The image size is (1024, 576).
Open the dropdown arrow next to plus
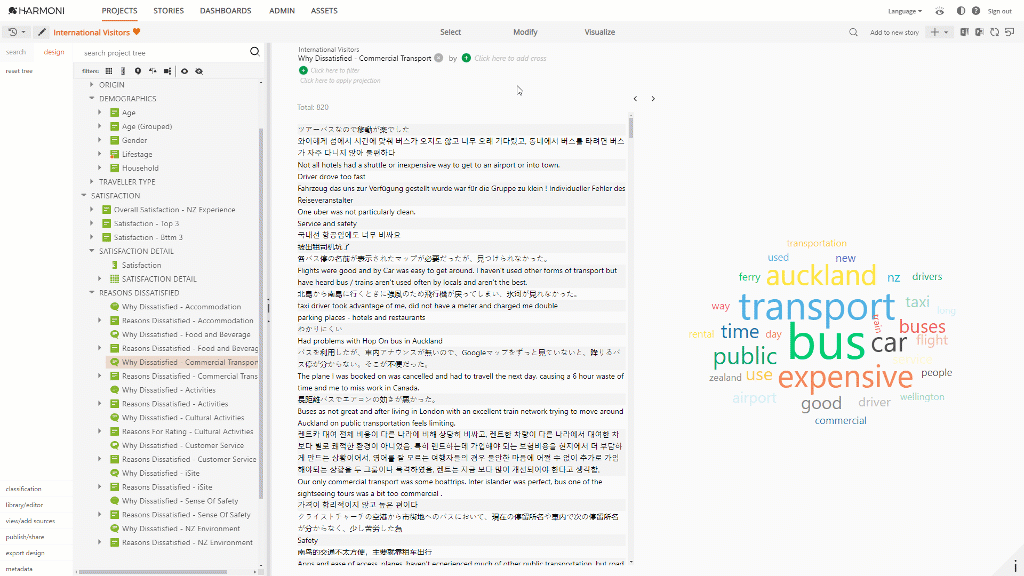click(x=946, y=32)
